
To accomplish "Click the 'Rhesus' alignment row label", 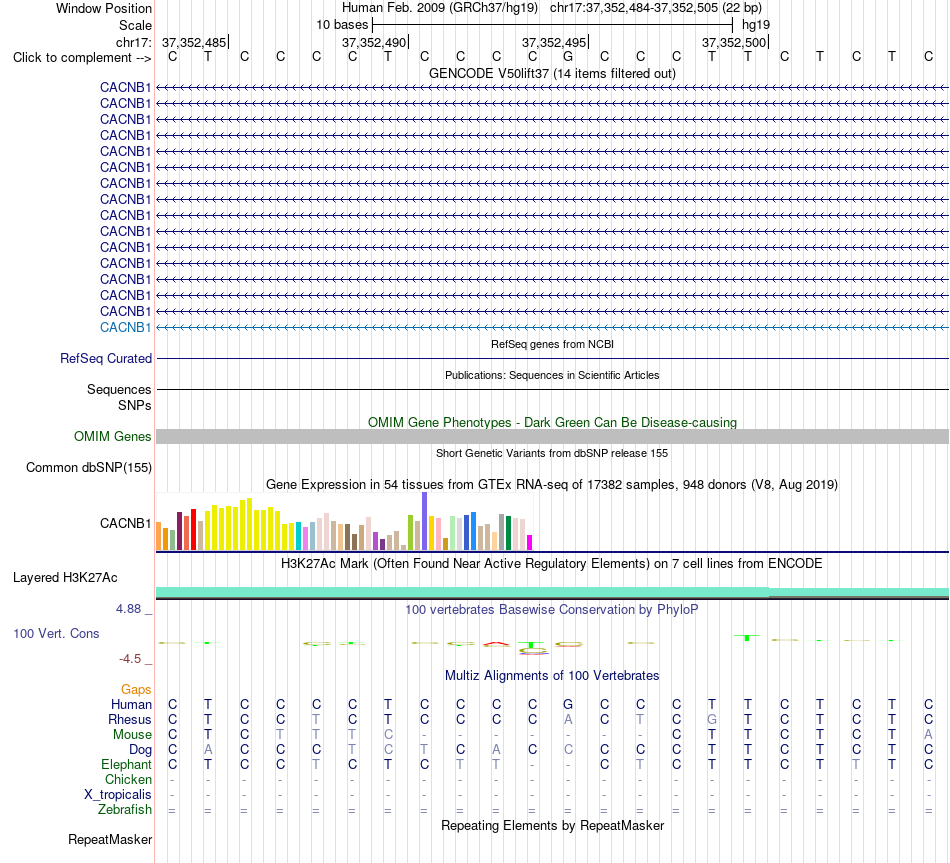I will point(130,719).
